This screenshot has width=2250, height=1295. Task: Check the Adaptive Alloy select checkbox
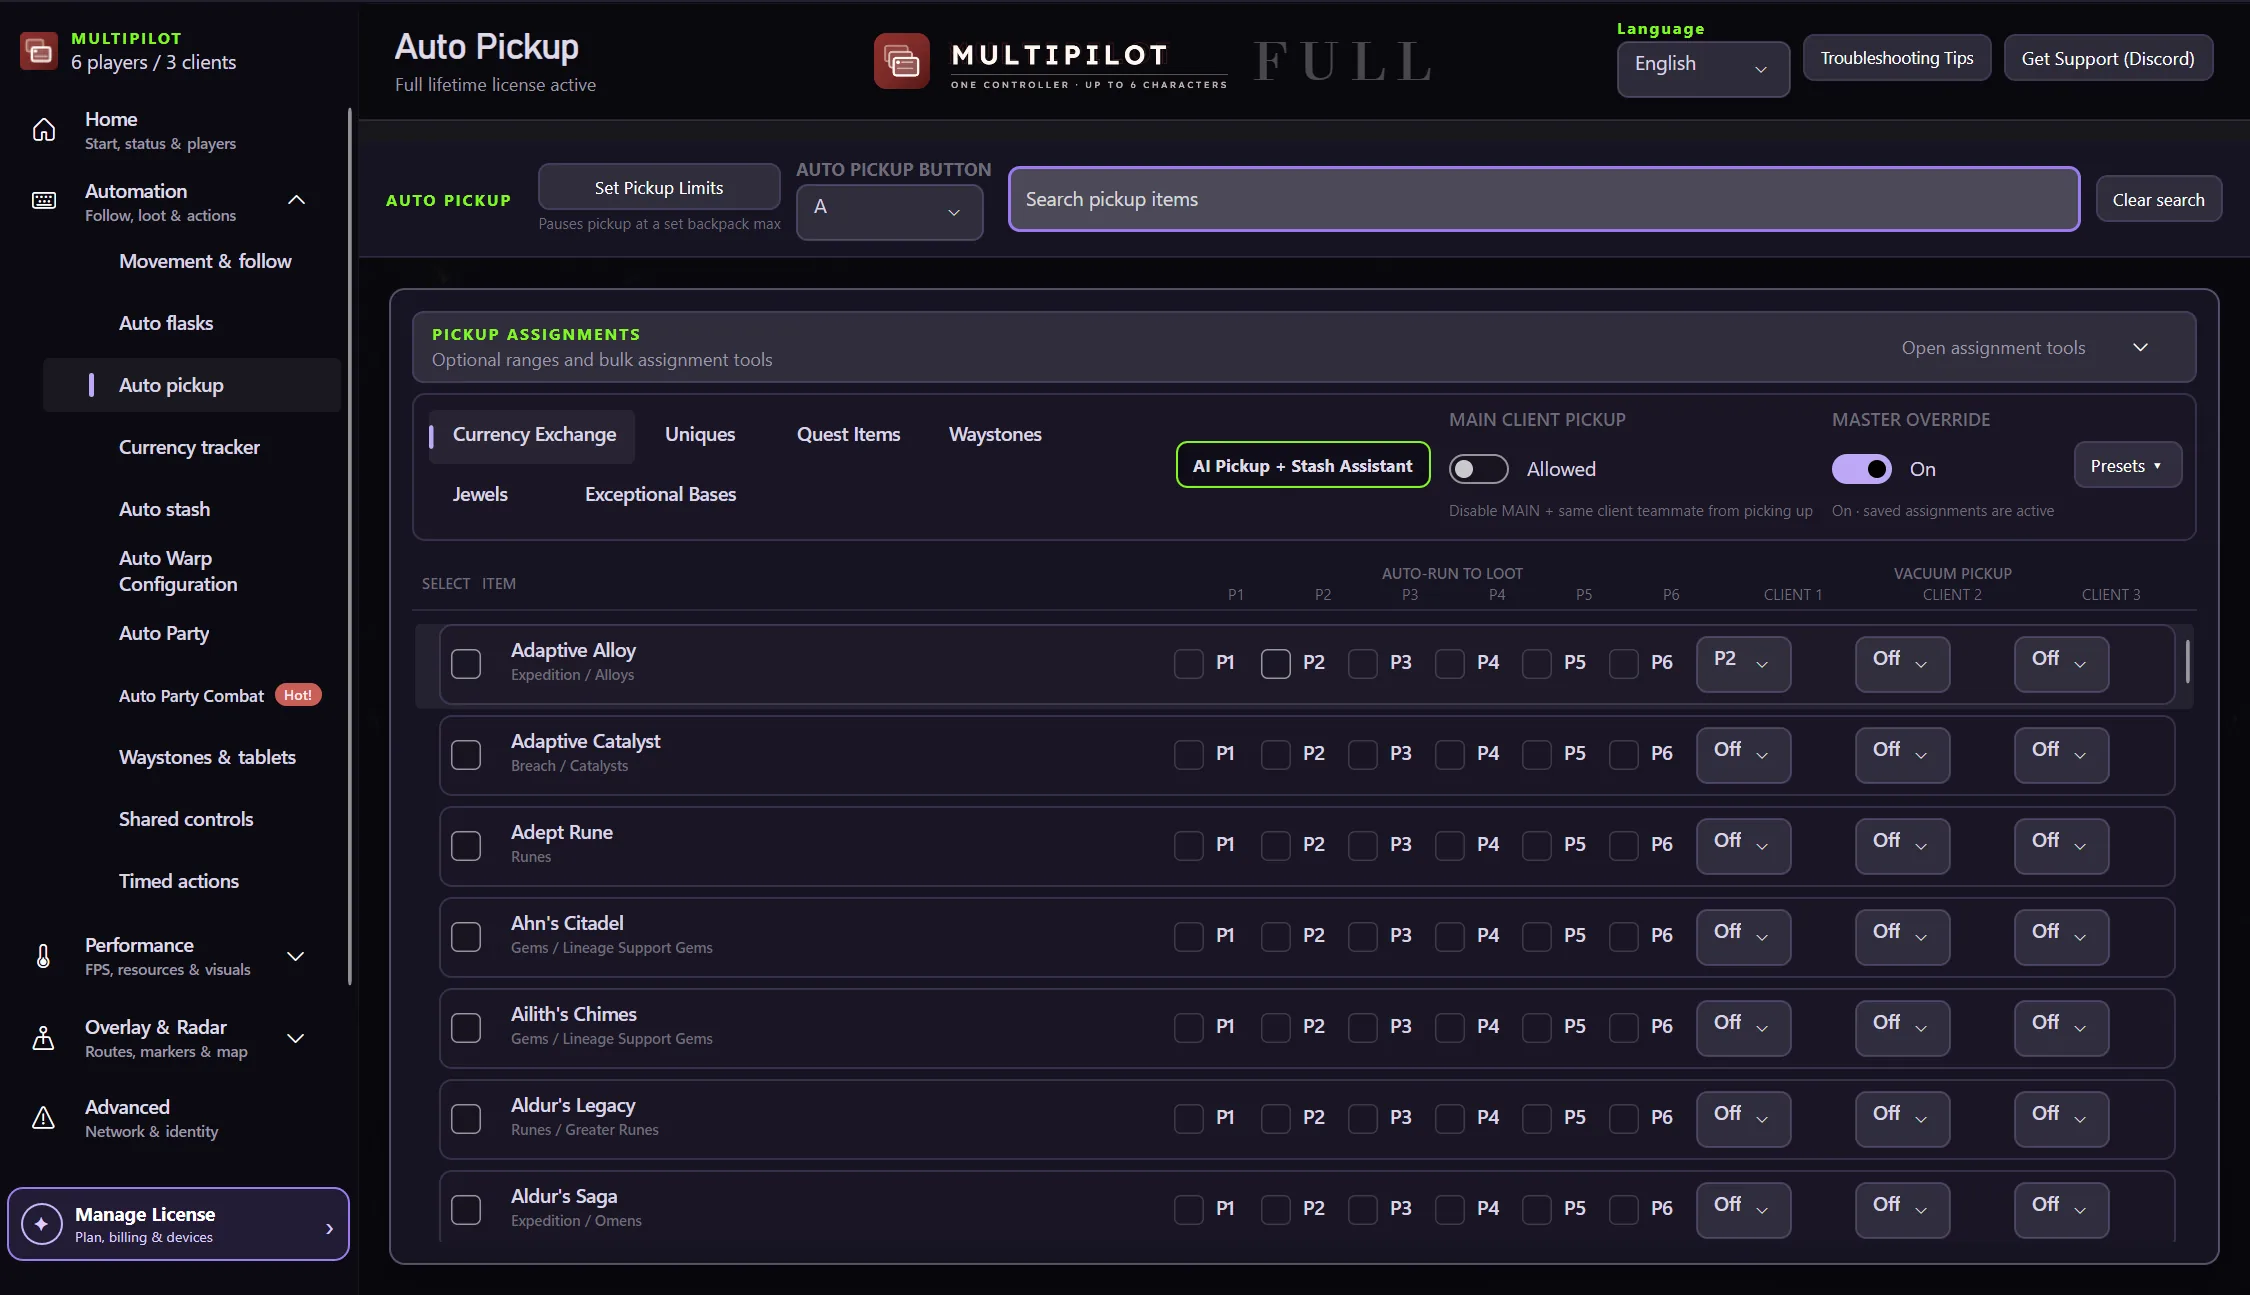466,664
